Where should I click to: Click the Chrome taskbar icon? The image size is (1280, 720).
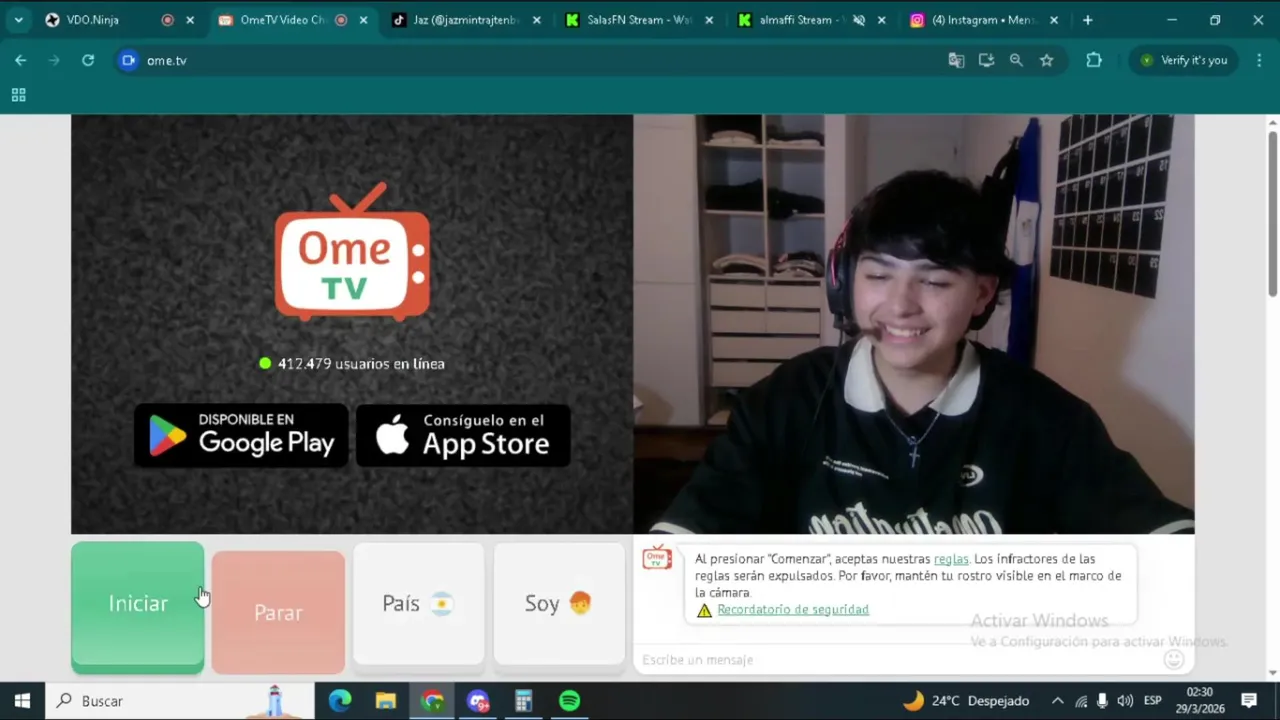(x=432, y=701)
